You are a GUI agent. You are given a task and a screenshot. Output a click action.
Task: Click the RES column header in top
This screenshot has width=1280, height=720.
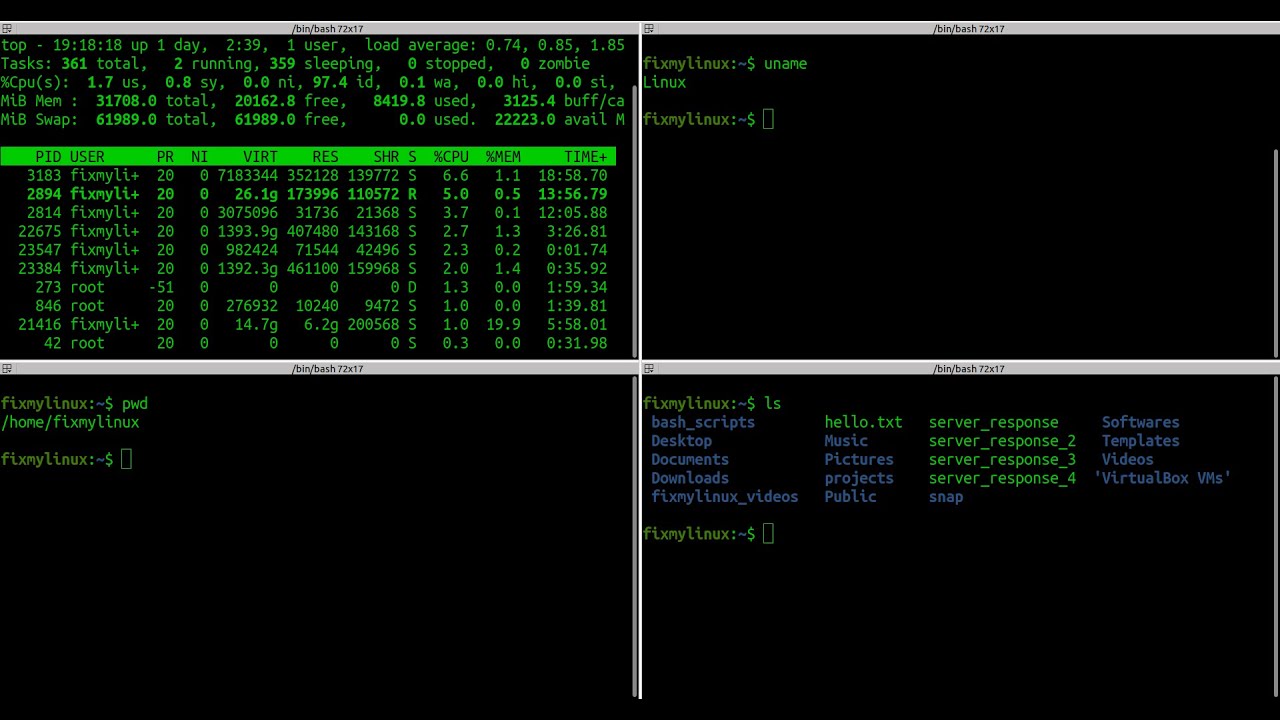[x=325, y=157]
